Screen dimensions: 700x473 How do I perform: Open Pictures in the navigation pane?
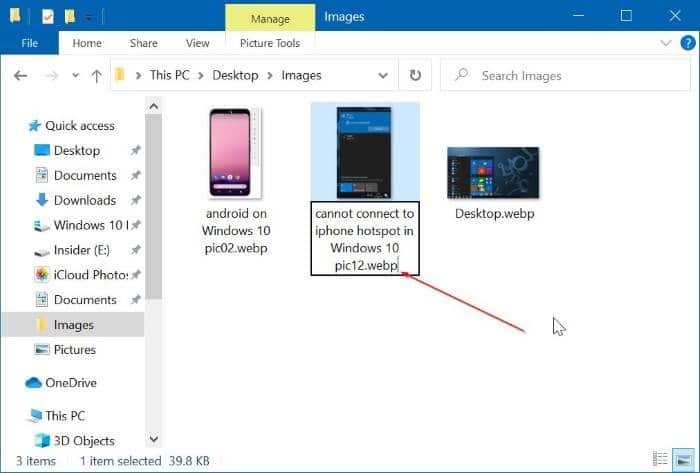pos(75,349)
